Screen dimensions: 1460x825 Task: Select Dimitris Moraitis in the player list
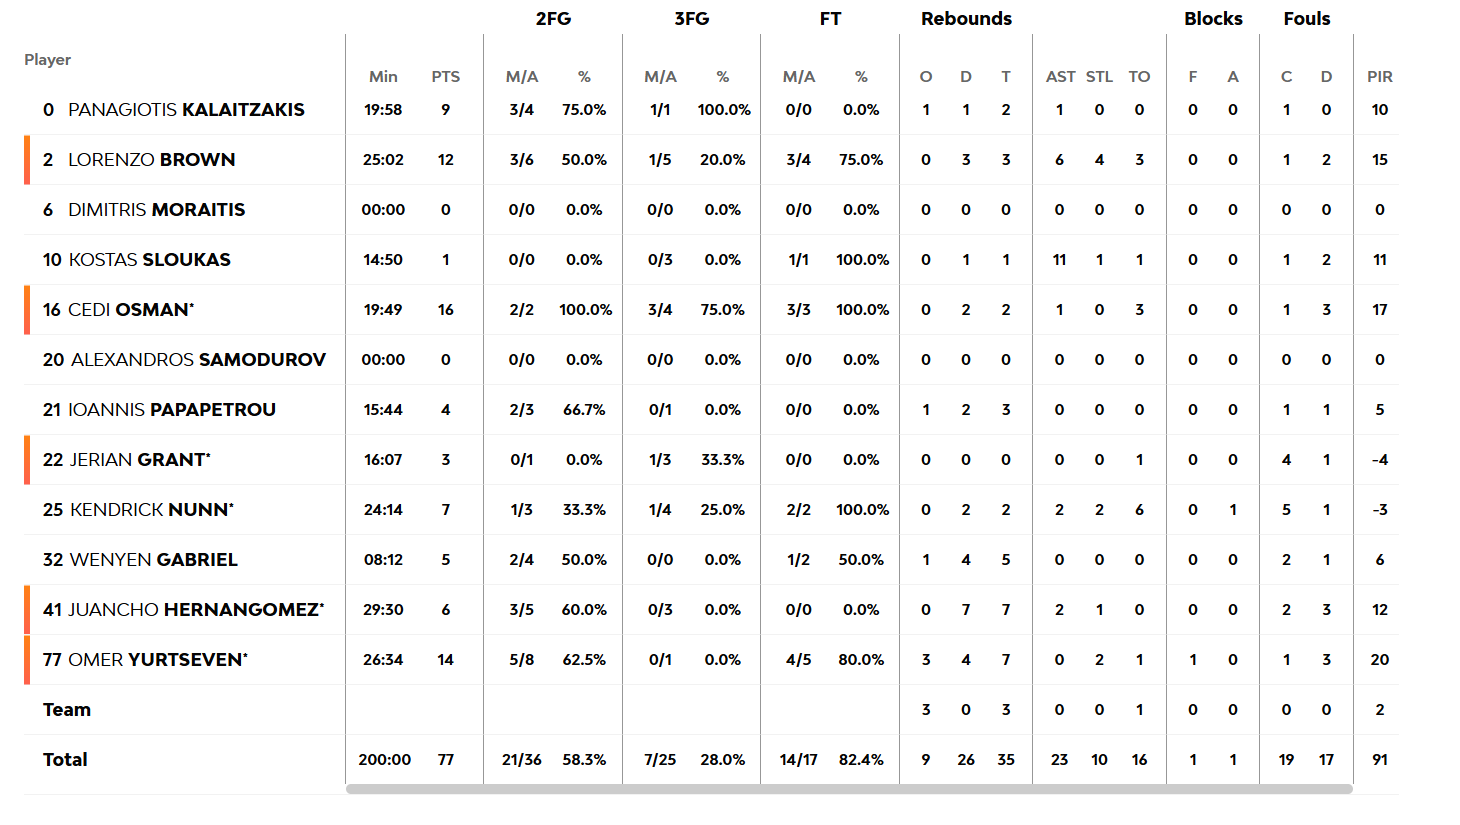pyautogui.click(x=157, y=210)
